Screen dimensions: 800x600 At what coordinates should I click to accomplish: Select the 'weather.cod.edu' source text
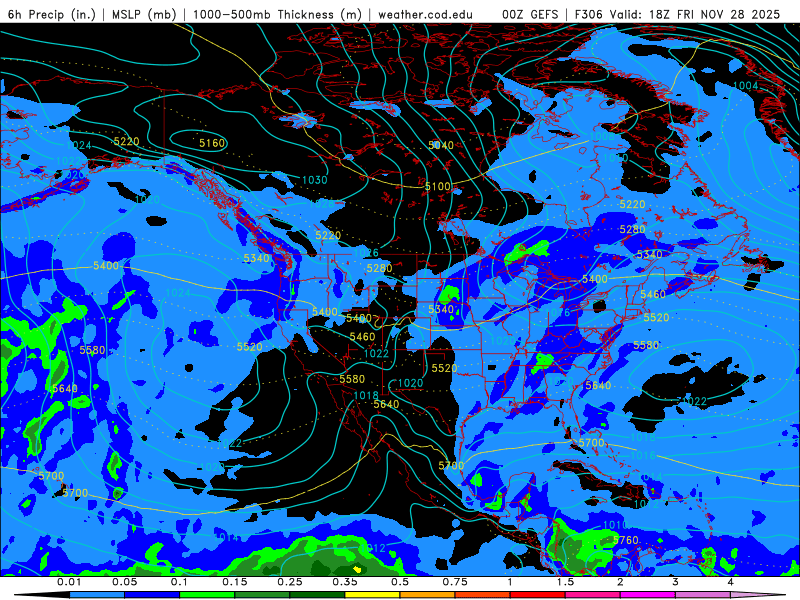pos(425,14)
